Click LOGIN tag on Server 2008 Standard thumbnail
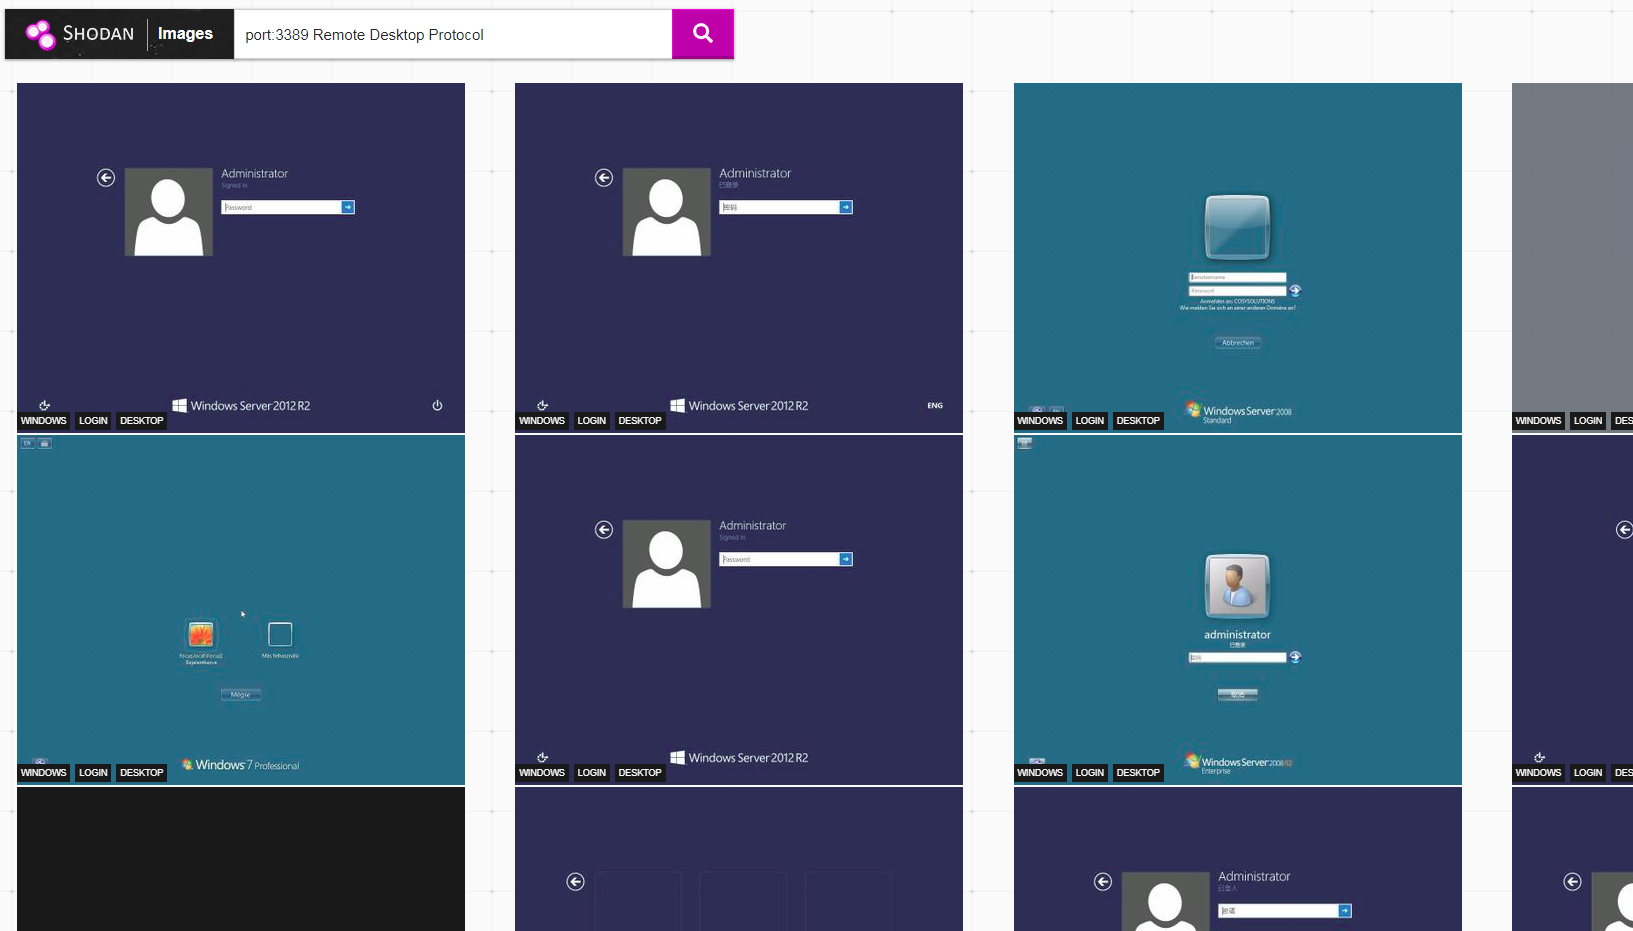 click(x=1089, y=421)
